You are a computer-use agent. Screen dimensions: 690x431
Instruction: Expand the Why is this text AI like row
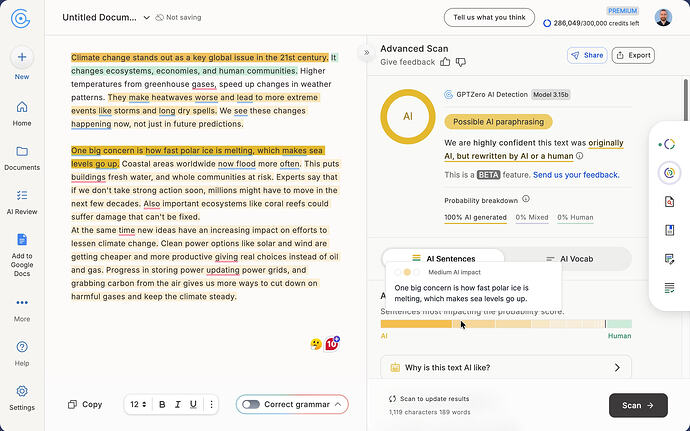click(506, 367)
